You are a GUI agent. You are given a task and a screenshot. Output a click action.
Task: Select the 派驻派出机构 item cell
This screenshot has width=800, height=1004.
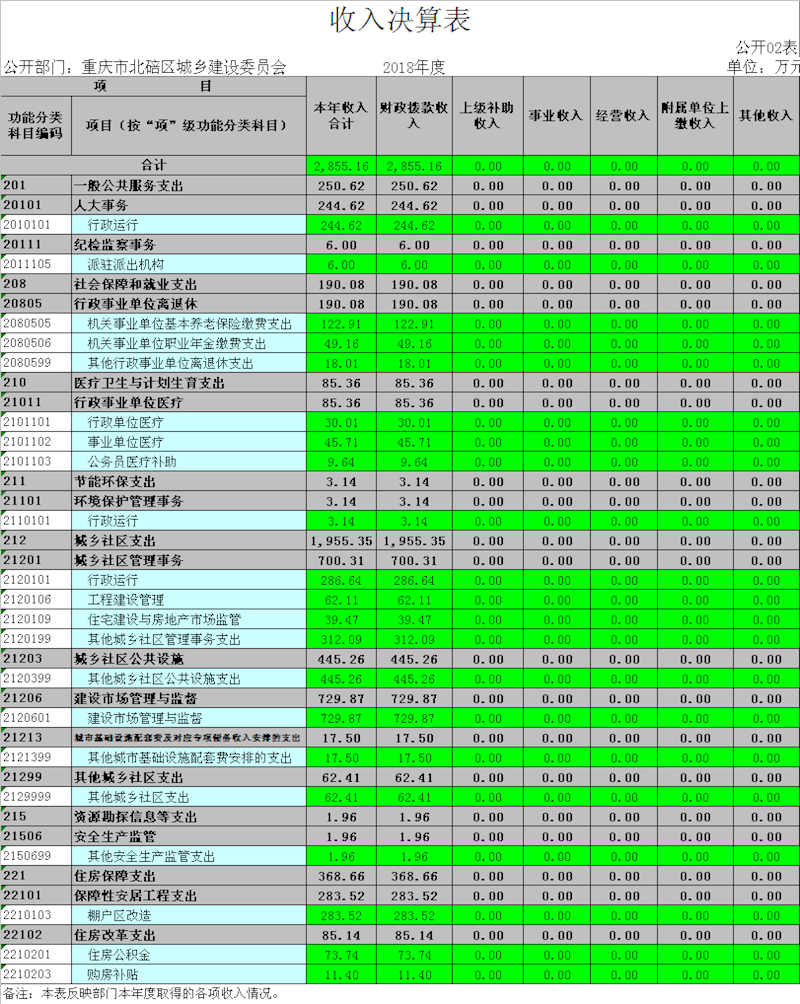coord(125,264)
